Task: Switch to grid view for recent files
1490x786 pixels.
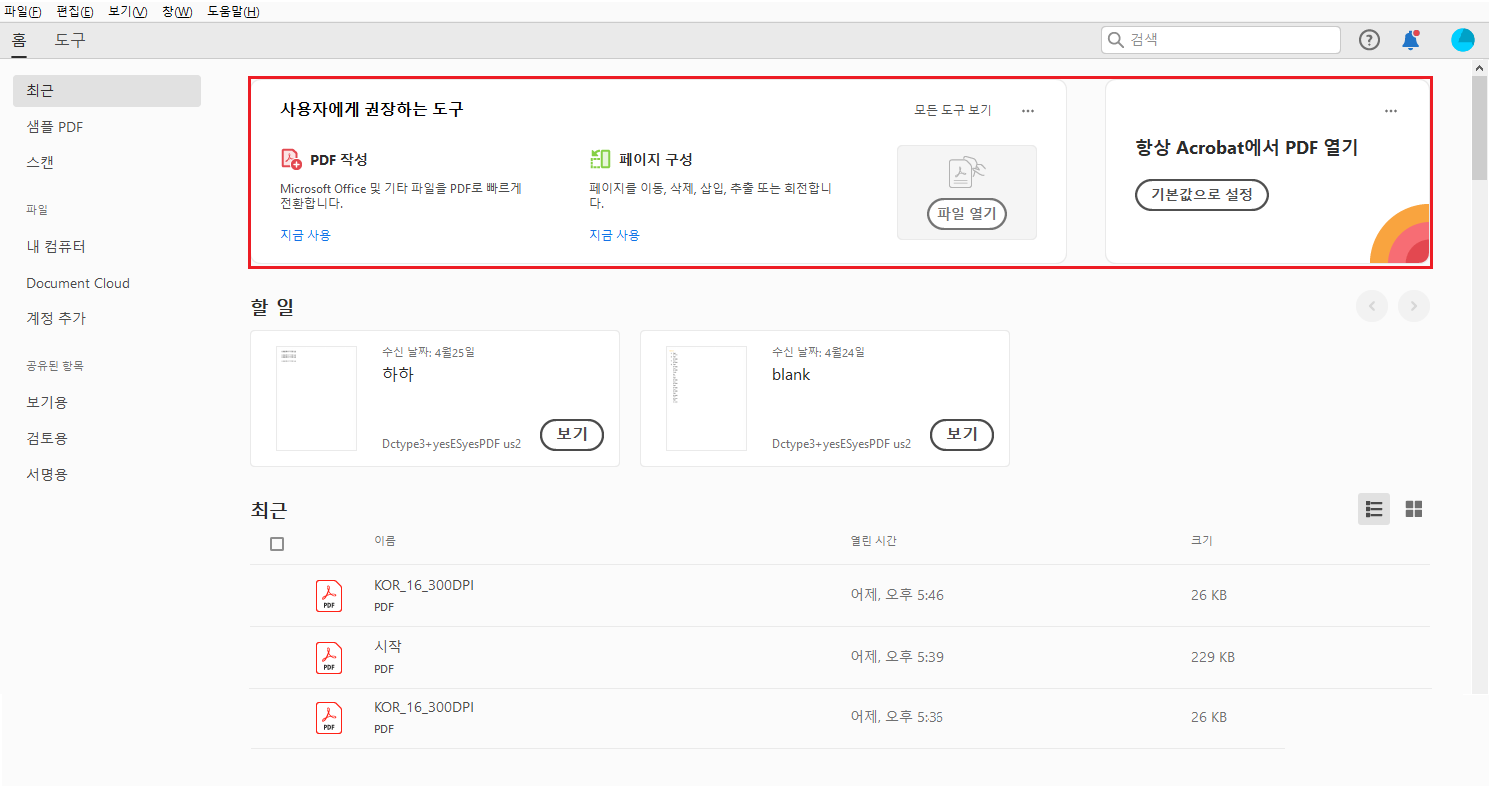Action: tap(1414, 509)
